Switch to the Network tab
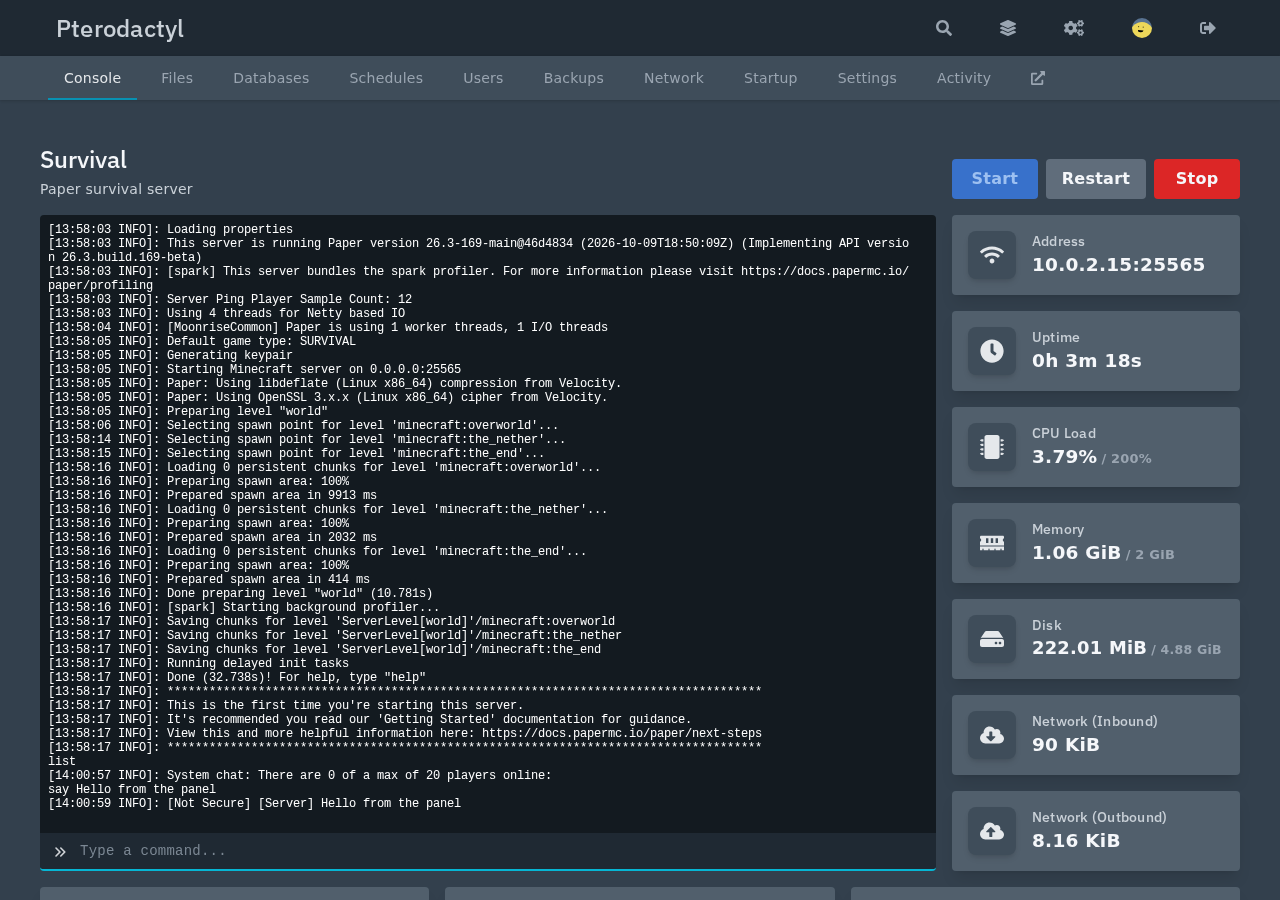Screen dimensions: 1280x900 (674, 78)
